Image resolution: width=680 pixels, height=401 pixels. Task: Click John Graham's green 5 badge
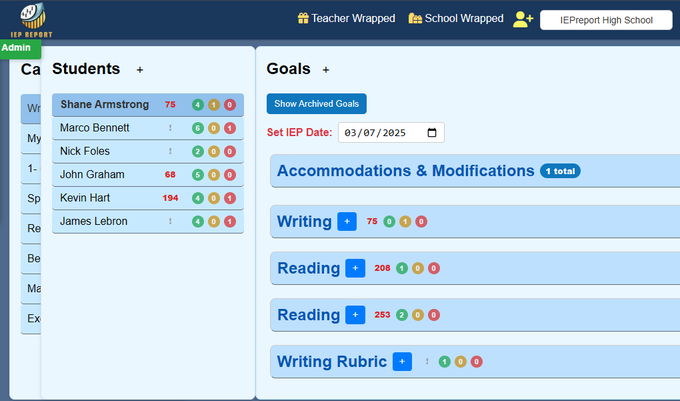pos(198,175)
